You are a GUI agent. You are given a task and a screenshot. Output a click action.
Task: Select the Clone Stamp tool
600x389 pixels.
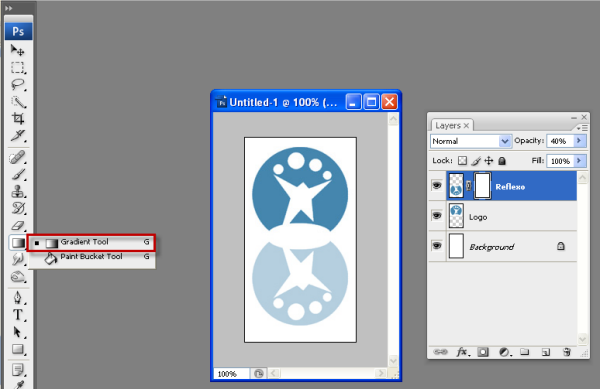click(x=18, y=191)
